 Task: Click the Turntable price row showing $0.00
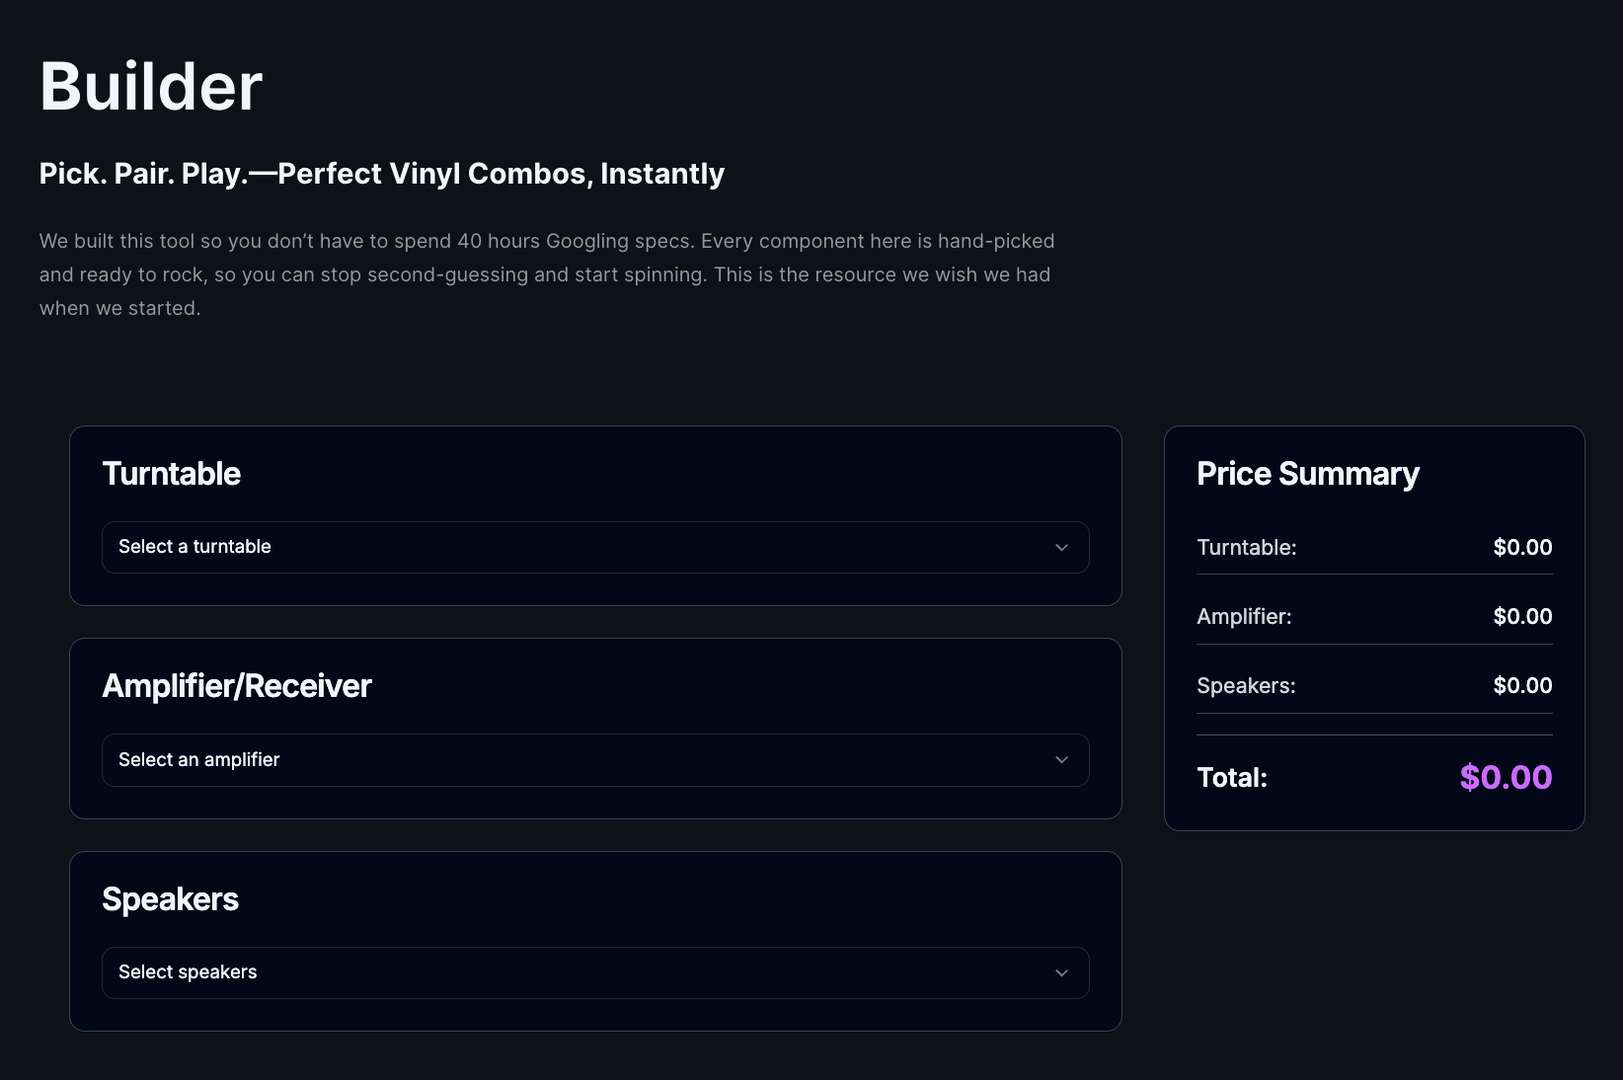click(1374, 547)
